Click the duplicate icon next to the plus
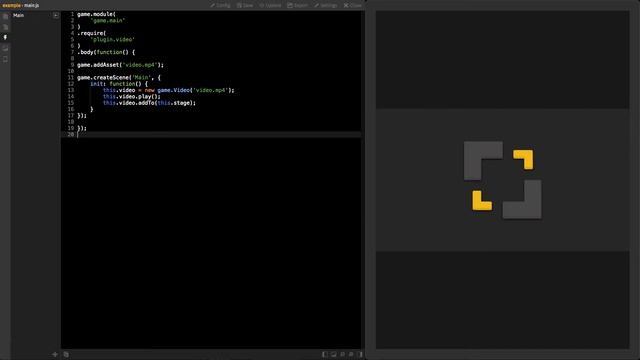Screen dimensions: 640x360 tap(66, 354)
